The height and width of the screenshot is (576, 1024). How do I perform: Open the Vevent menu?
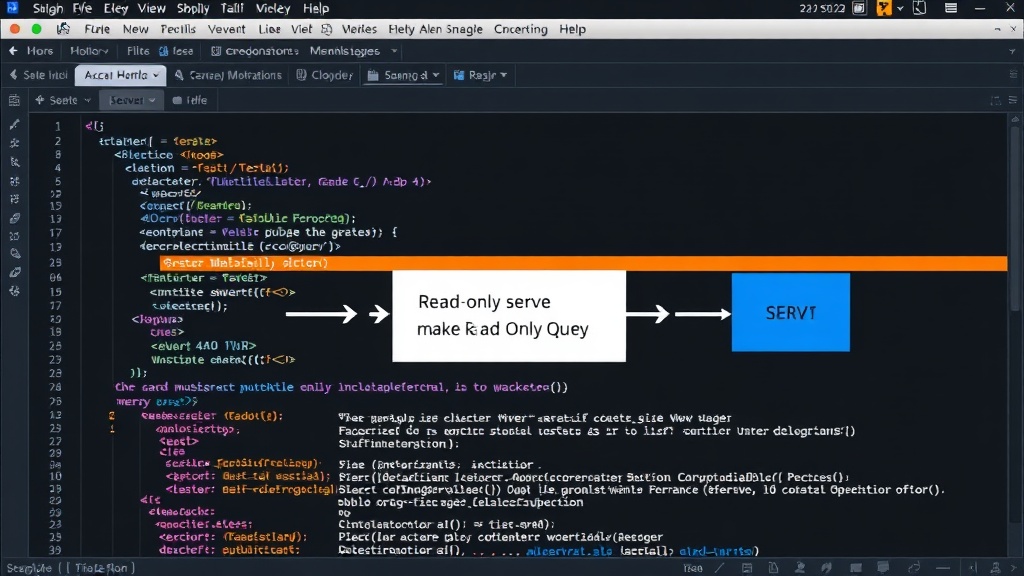[226, 29]
